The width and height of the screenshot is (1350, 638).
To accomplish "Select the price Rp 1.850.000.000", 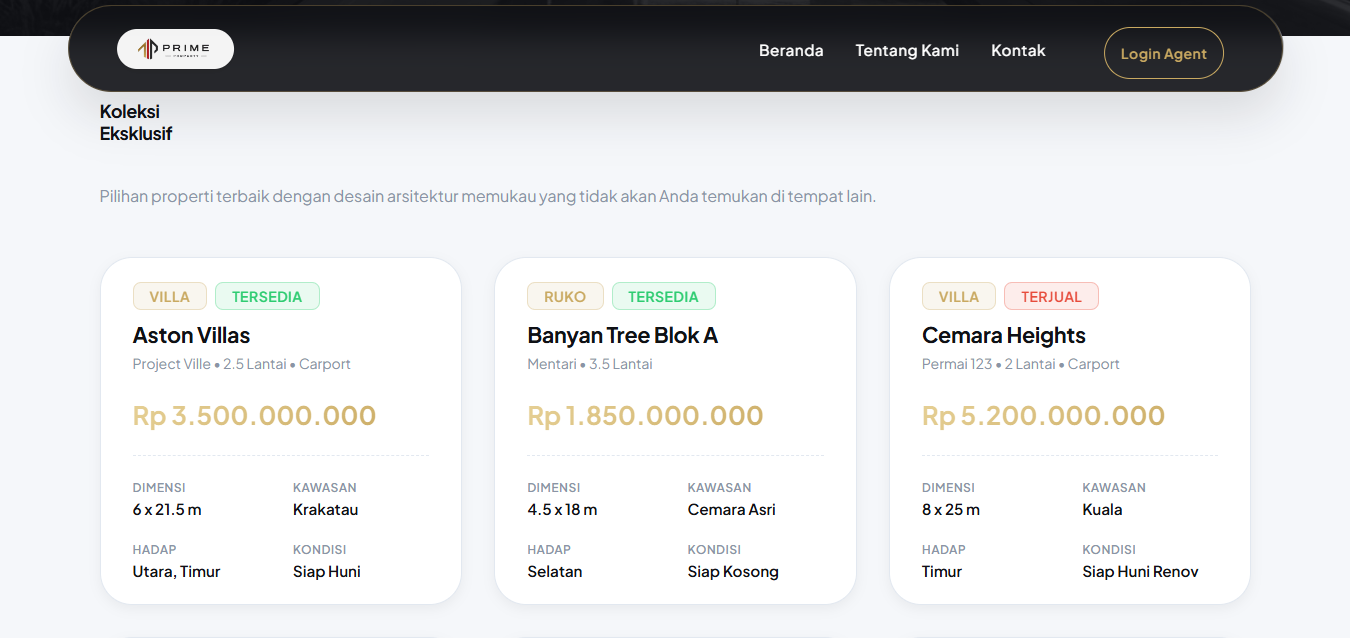I will click(x=646, y=415).
